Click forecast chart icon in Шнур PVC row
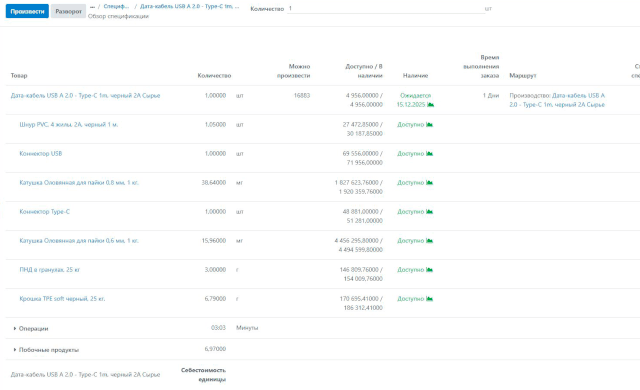This screenshot has height=390, width=640. click(x=429, y=124)
